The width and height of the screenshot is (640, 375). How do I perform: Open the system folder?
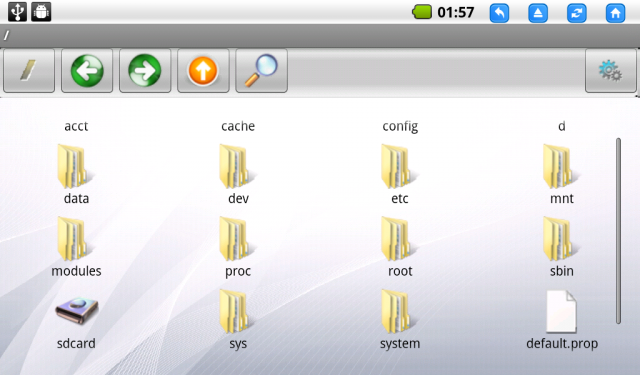point(400,319)
